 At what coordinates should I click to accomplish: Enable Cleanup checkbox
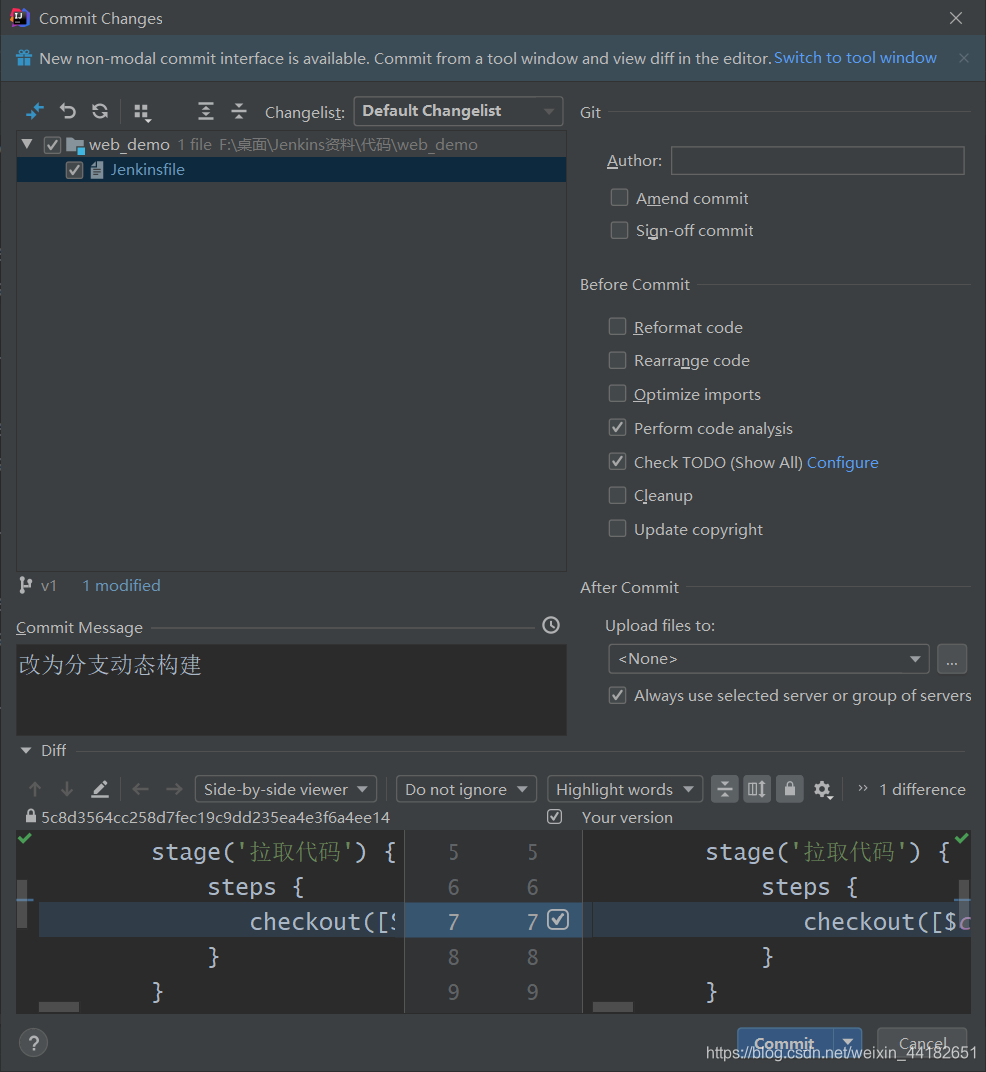(617, 495)
